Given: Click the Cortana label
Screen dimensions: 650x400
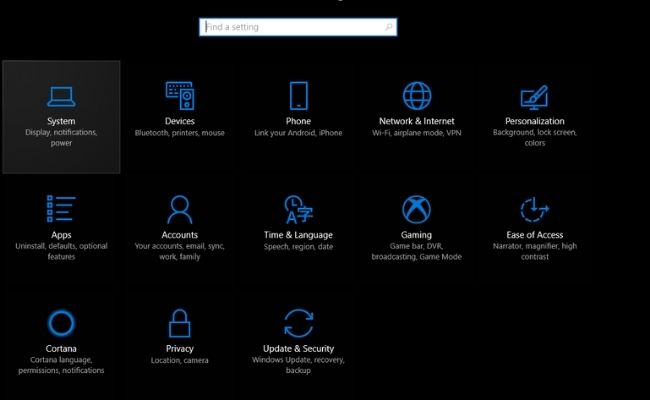Looking at the screenshot, I should [x=61, y=349].
